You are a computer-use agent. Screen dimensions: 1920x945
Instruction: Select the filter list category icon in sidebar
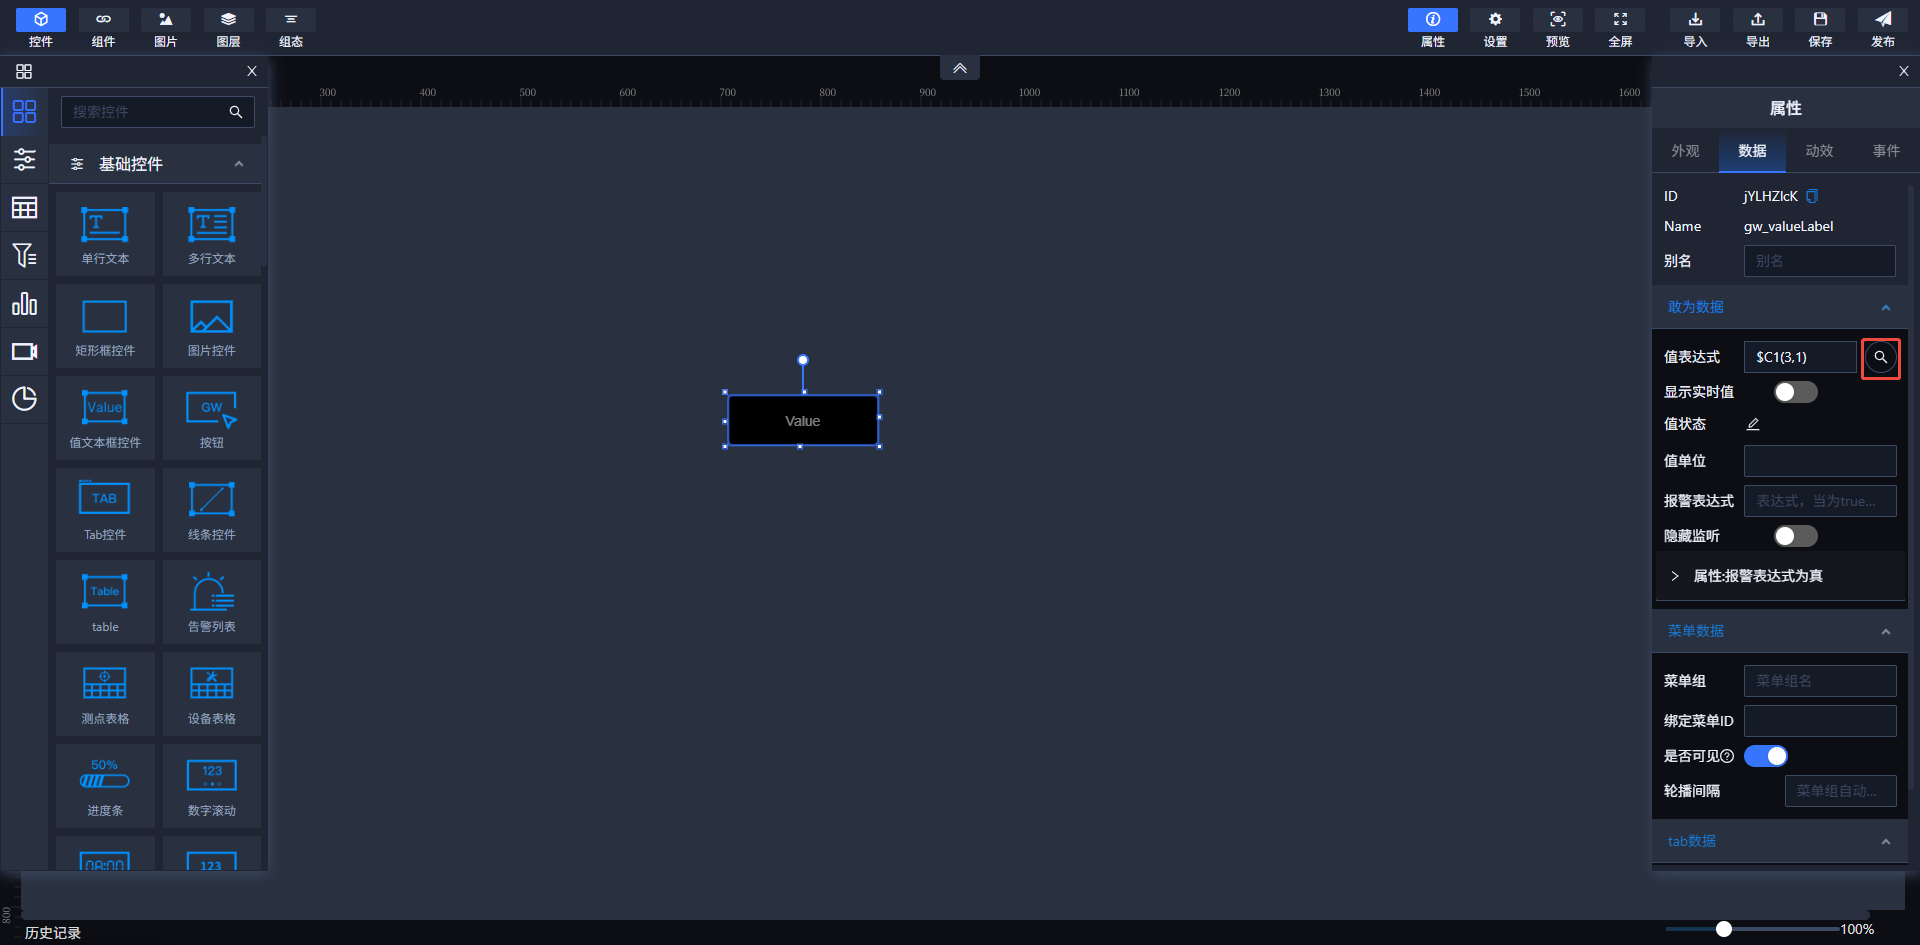tap(24, 255)
